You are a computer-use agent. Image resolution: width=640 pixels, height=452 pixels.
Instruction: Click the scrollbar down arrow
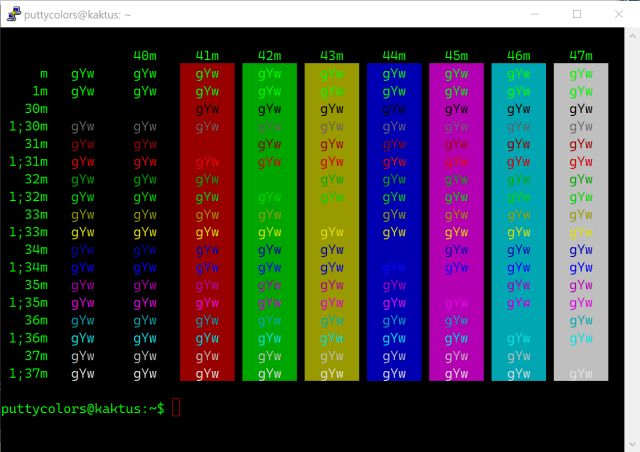coord(632,444)
